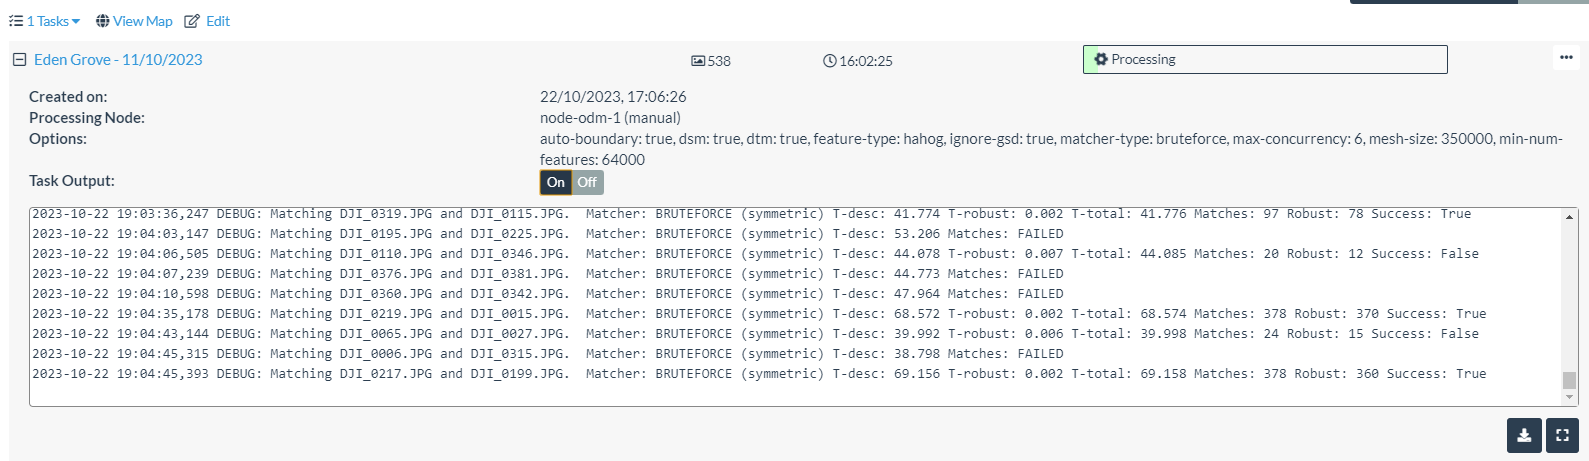
Task: Open the three-dots task options menu
Action: pos(1566,58)
